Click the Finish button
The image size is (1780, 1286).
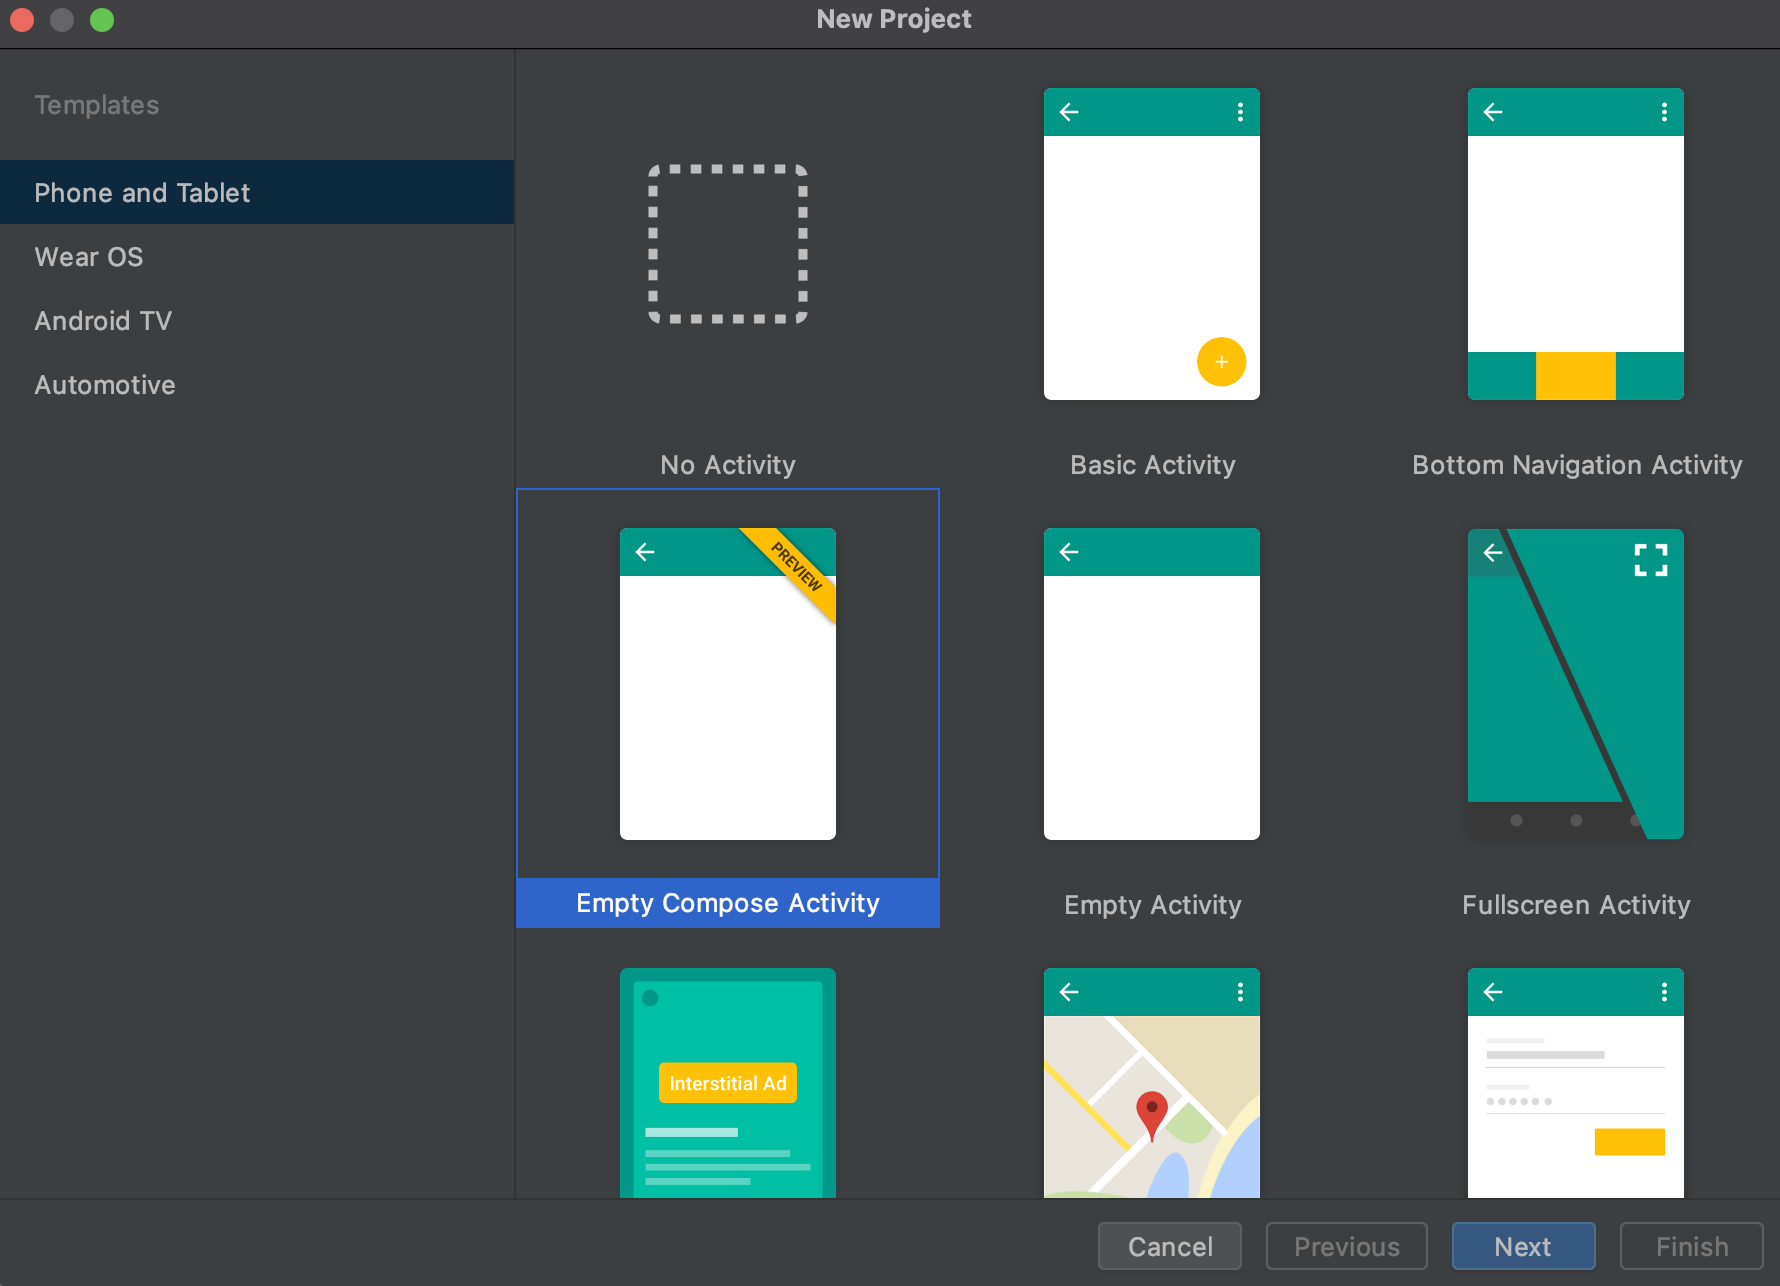point(1692,1246)
